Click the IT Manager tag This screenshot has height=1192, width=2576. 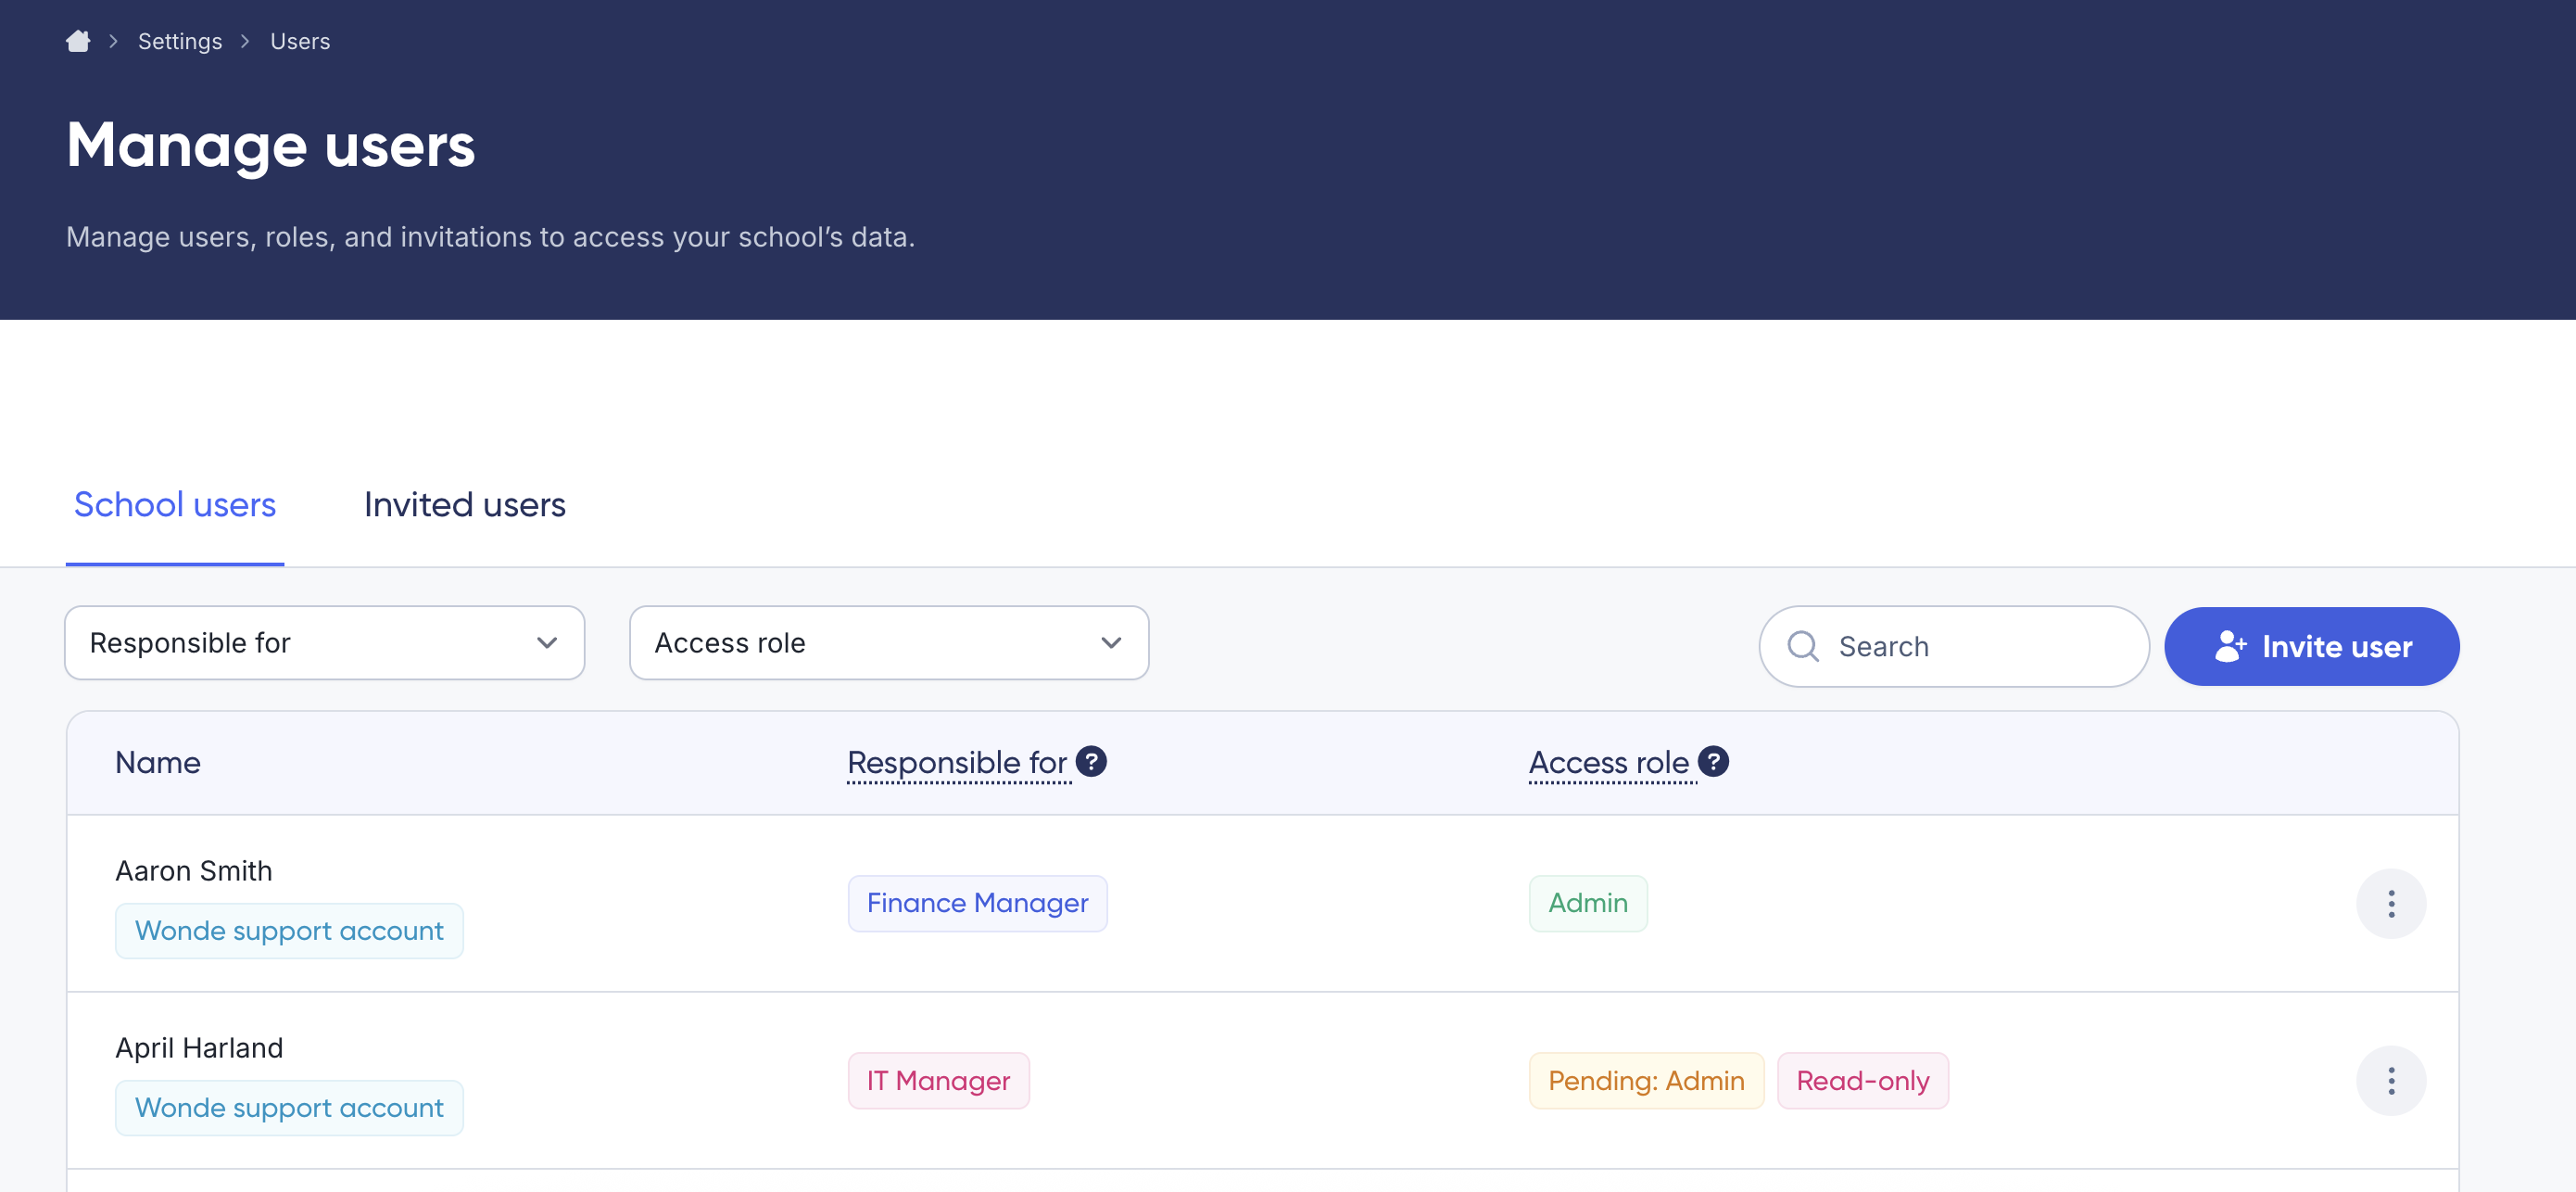tap(938, 1080)
